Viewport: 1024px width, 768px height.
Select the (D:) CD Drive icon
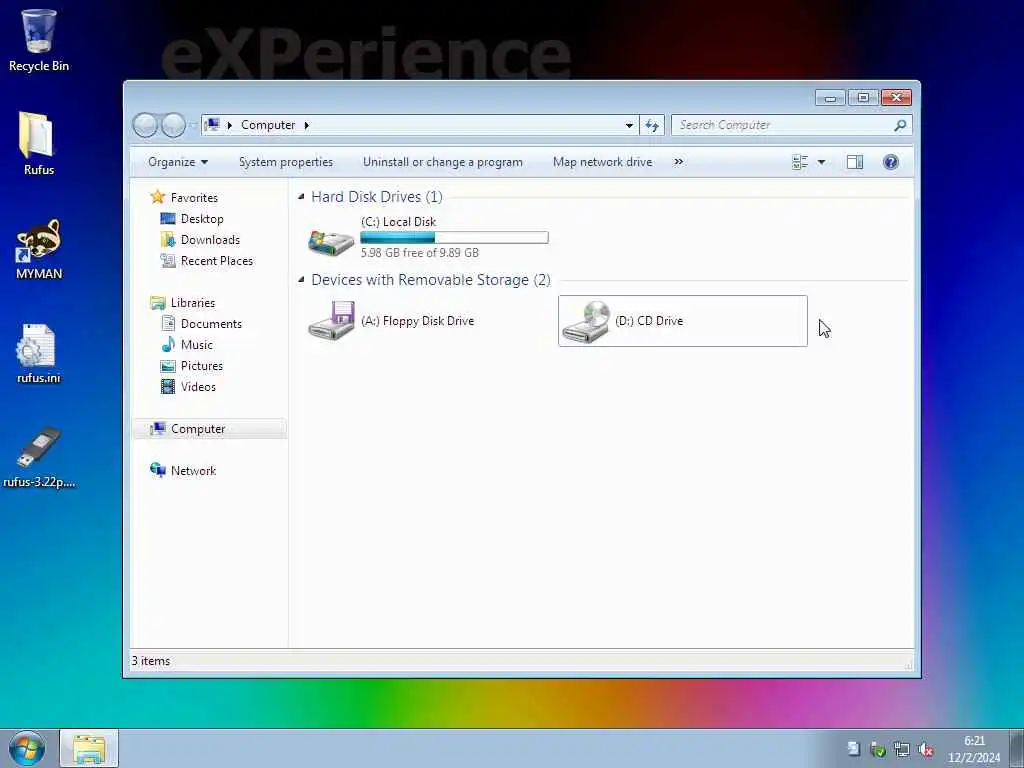[x=586, y=321]
